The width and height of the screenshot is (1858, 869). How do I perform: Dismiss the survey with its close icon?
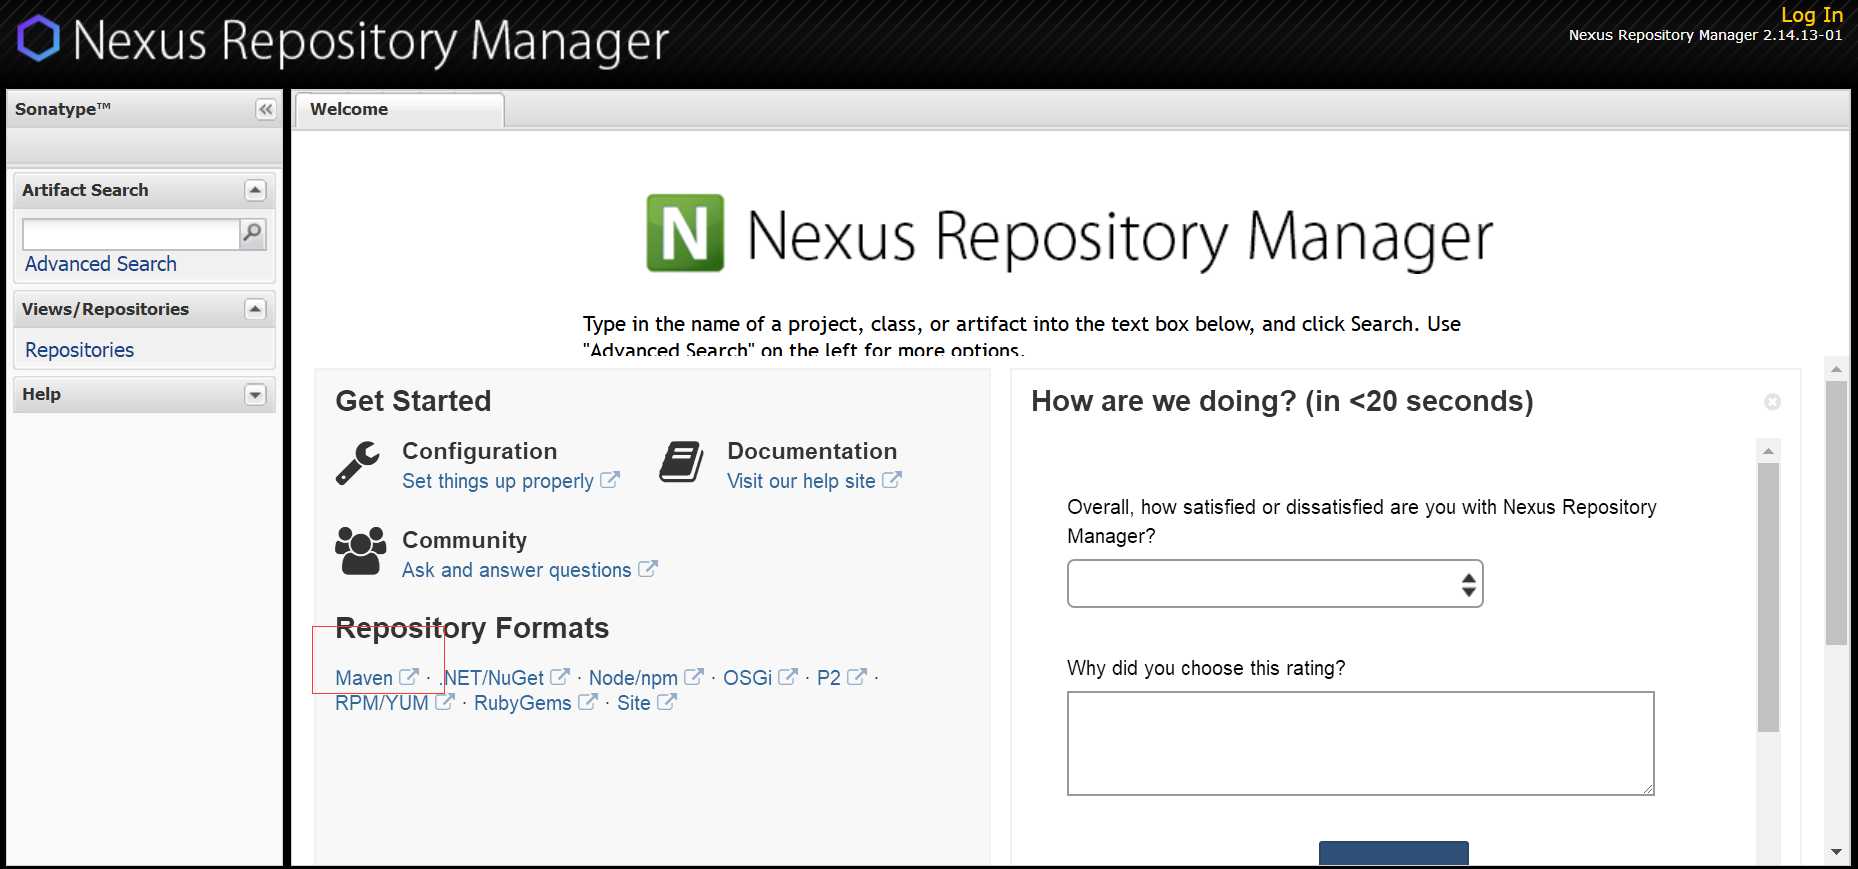click(x=1772, y=402)
